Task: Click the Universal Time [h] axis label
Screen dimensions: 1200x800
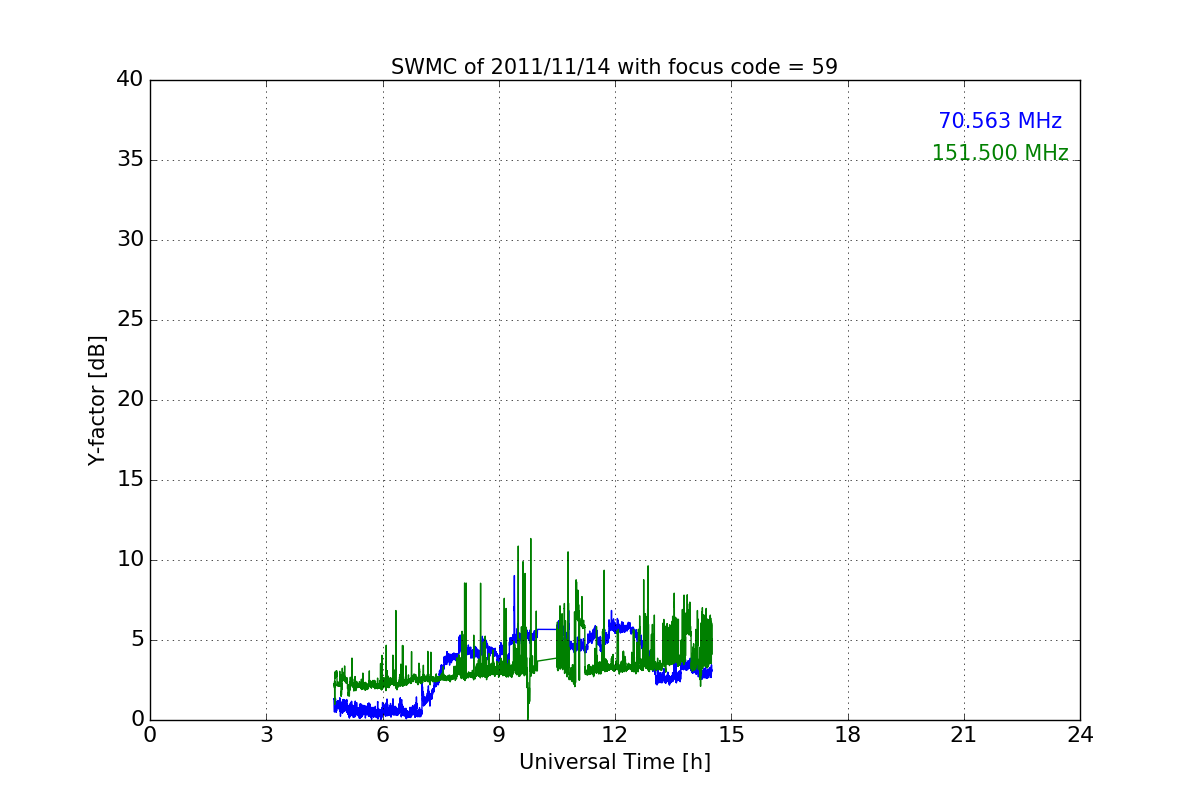Action: click(615, 762)
